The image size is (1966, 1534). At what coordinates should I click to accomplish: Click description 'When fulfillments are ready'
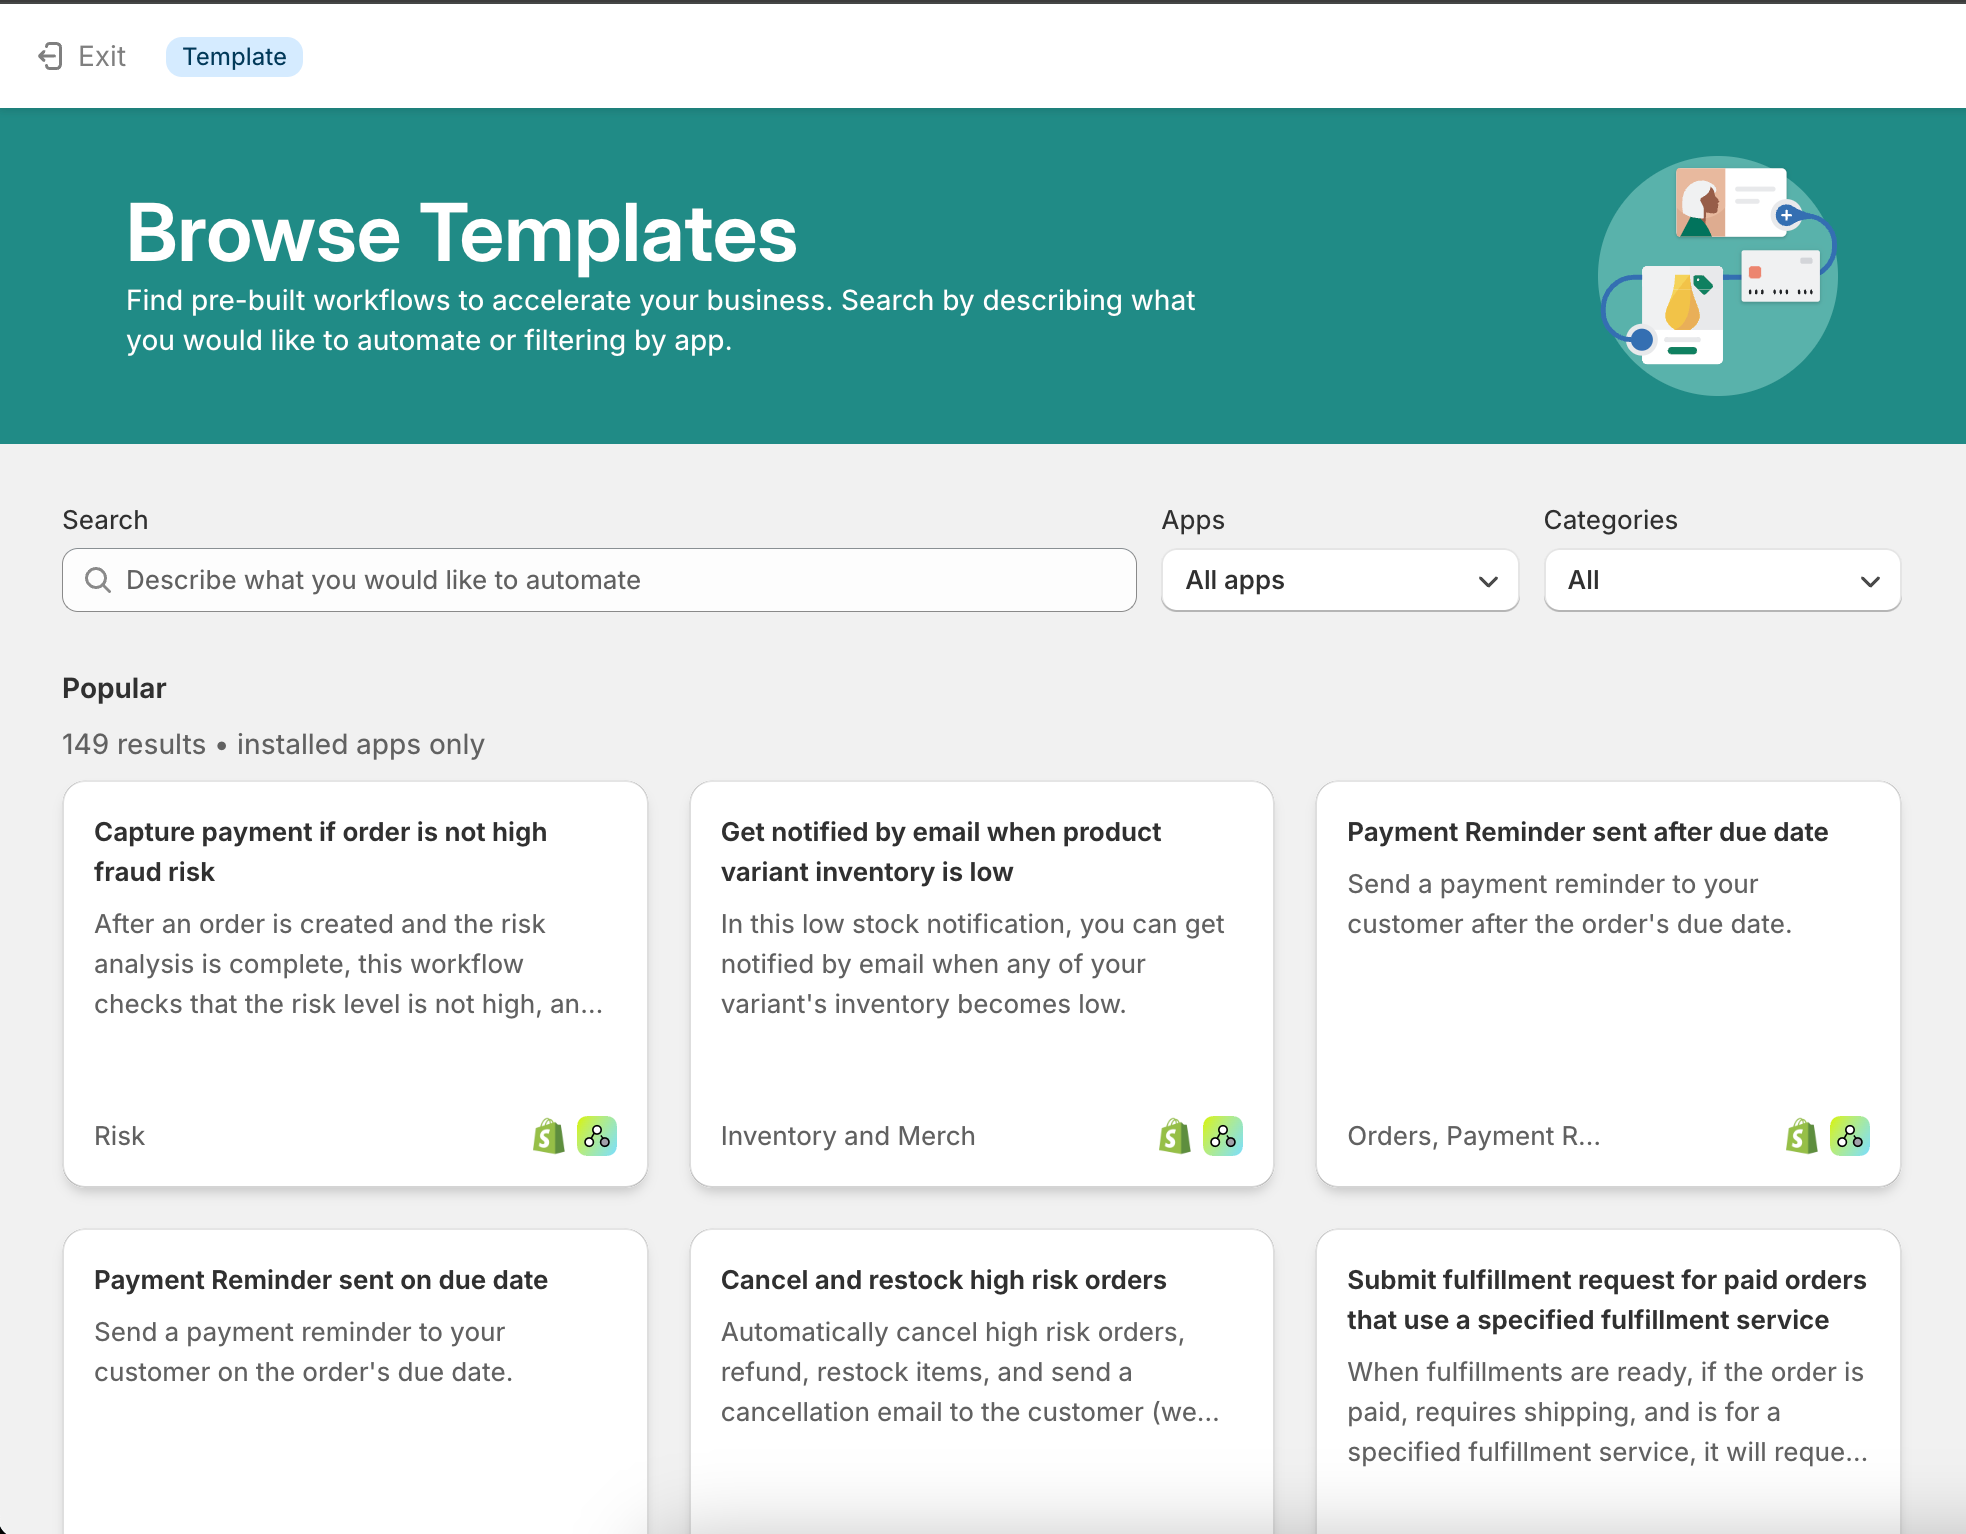click(x=1607, y=1412)
